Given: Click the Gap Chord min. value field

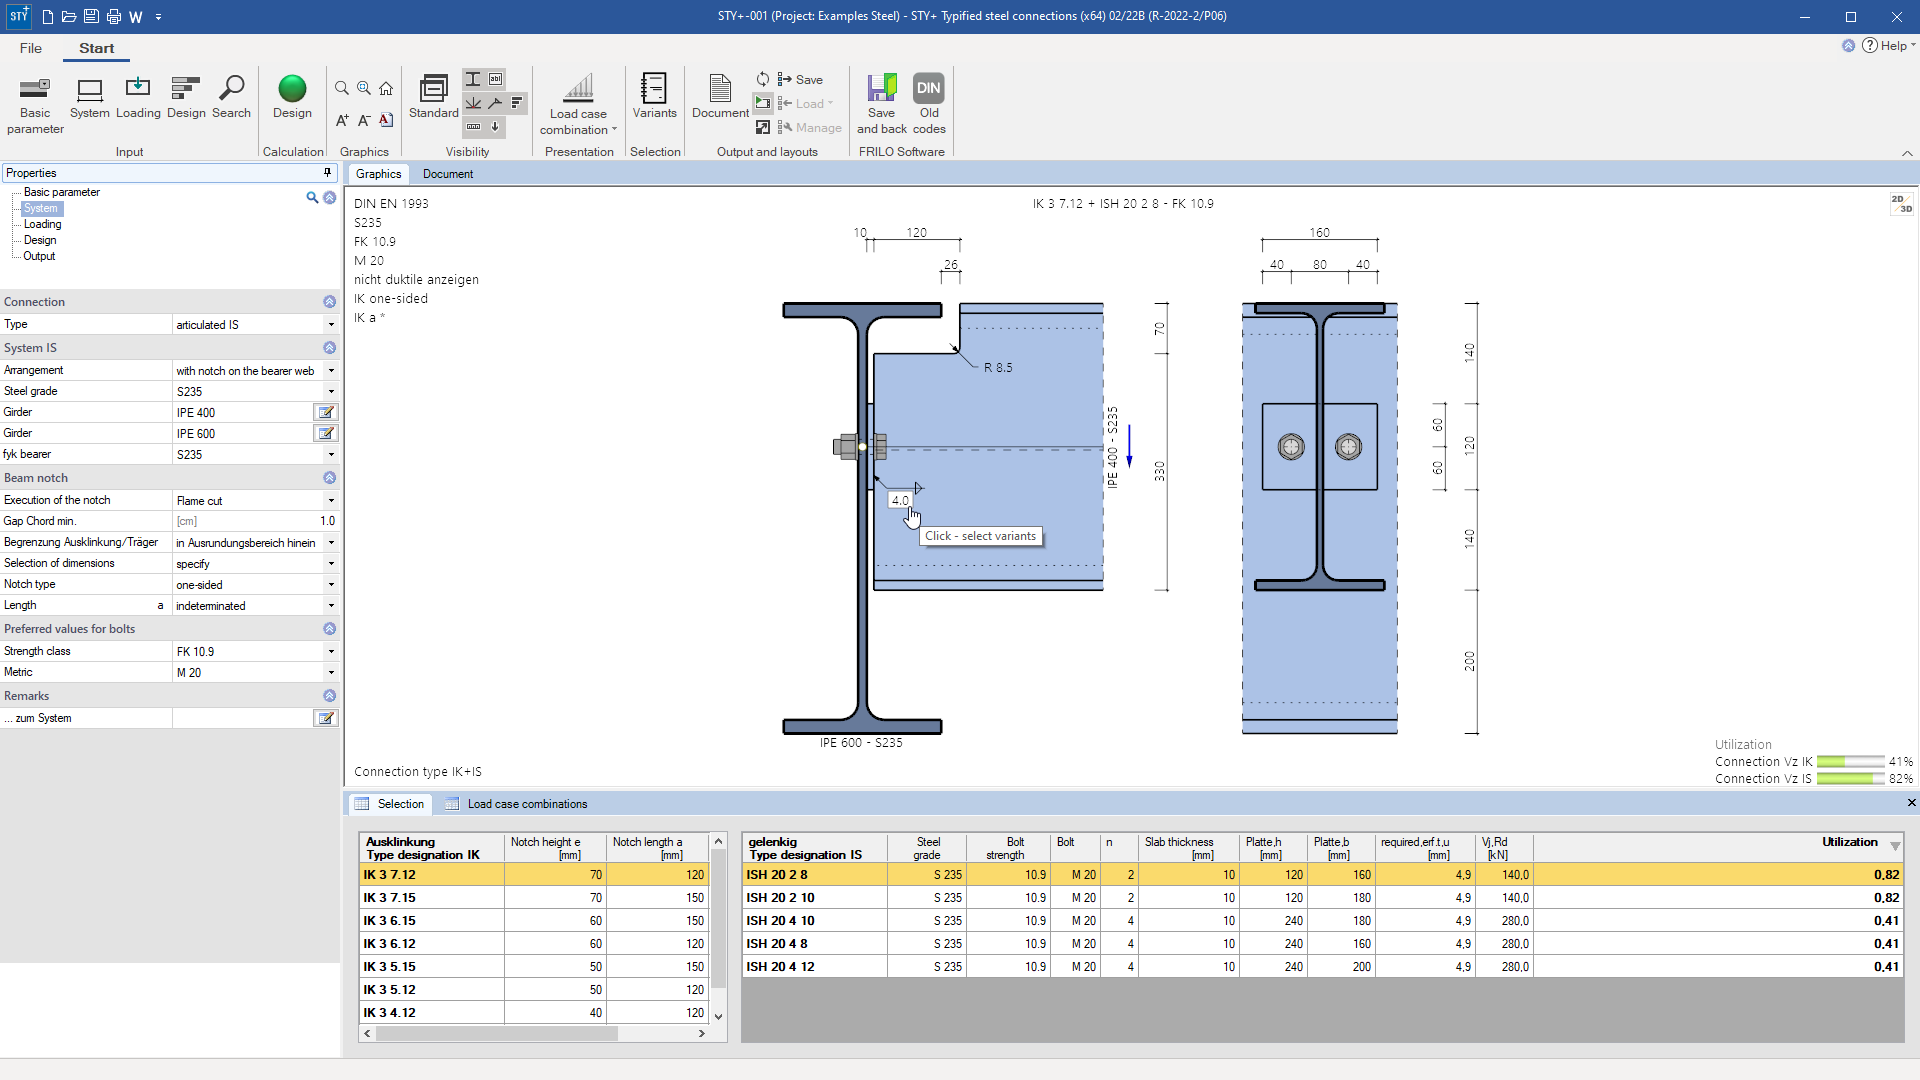Looking at the screenshot, I should pos(255,521).
